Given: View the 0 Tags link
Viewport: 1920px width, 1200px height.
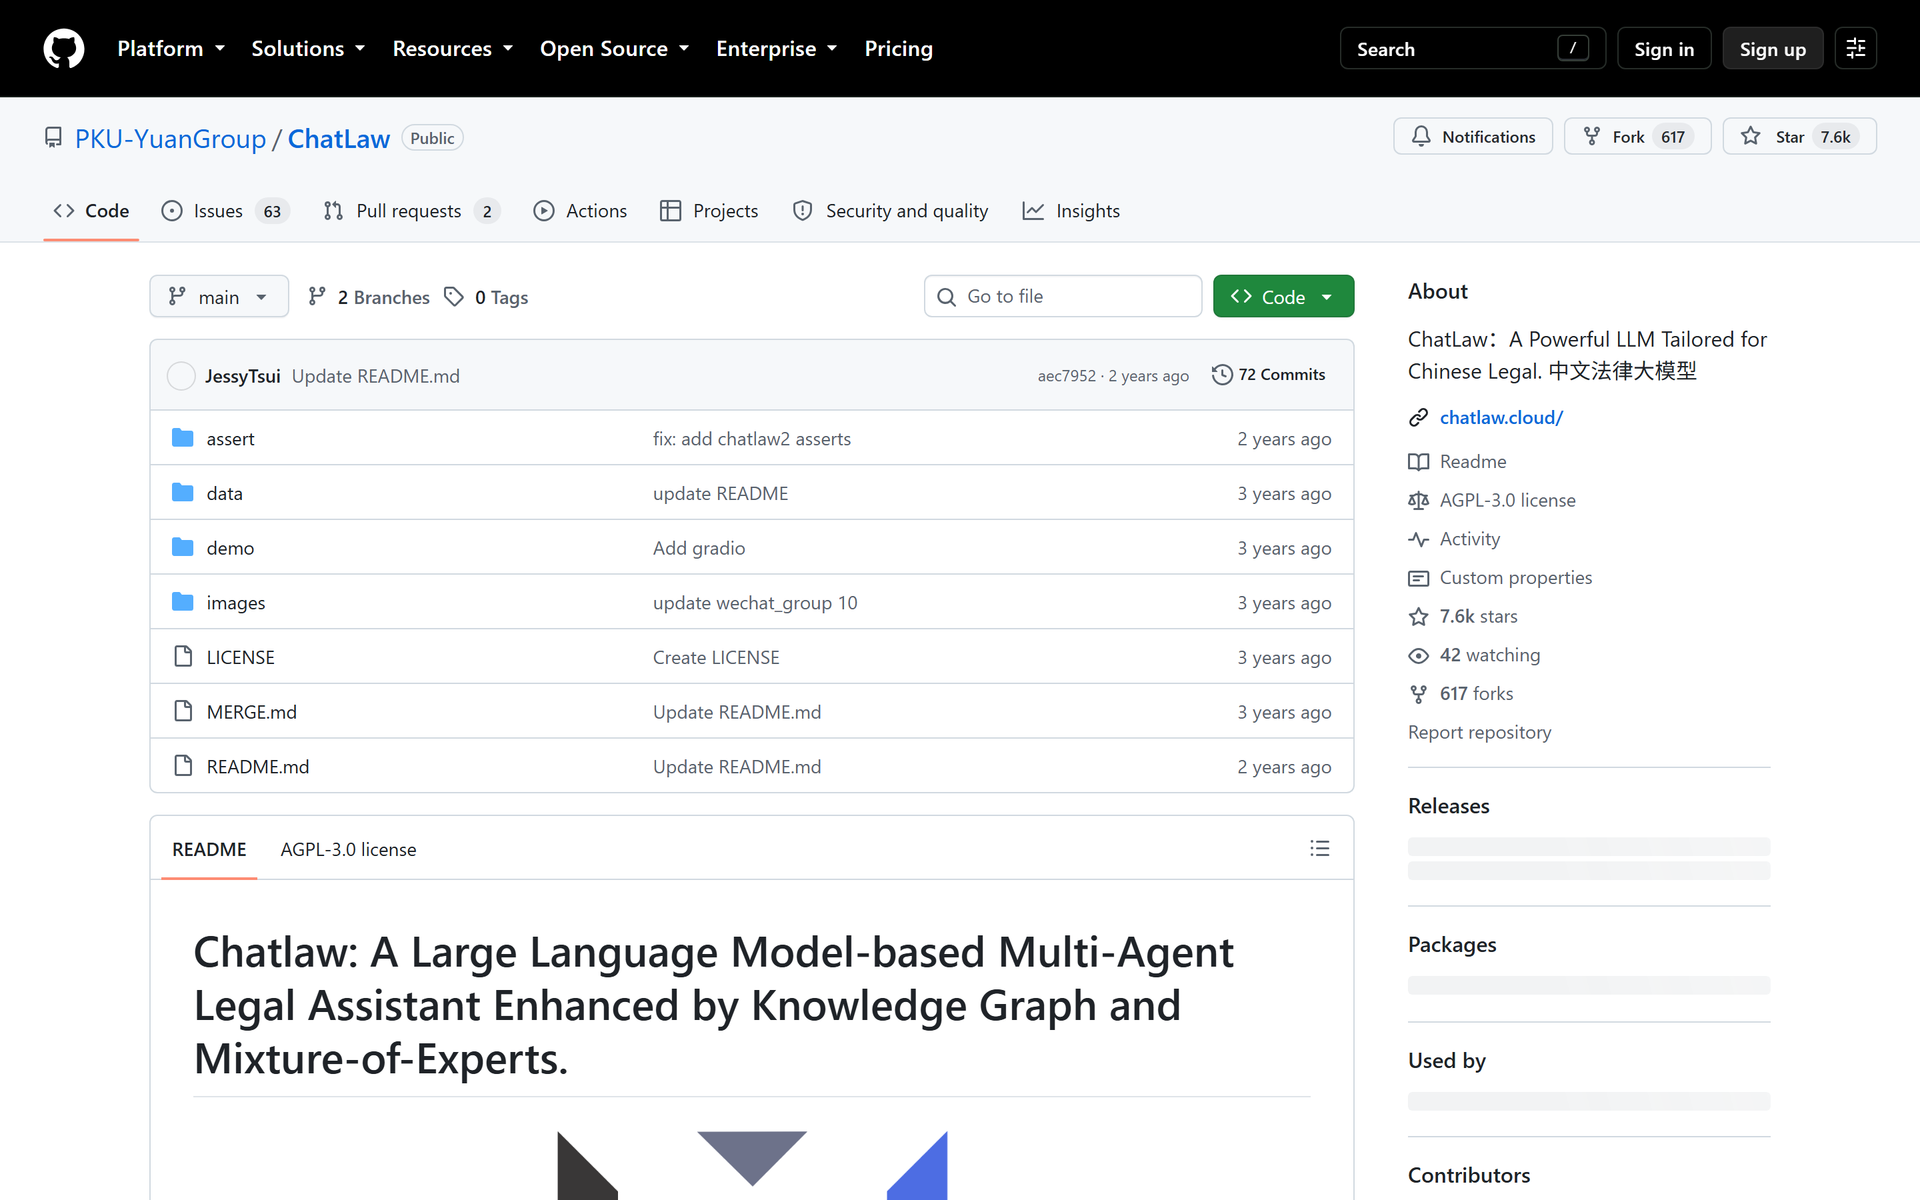Looking at the screenshot, I should click(x=486, y=297).
